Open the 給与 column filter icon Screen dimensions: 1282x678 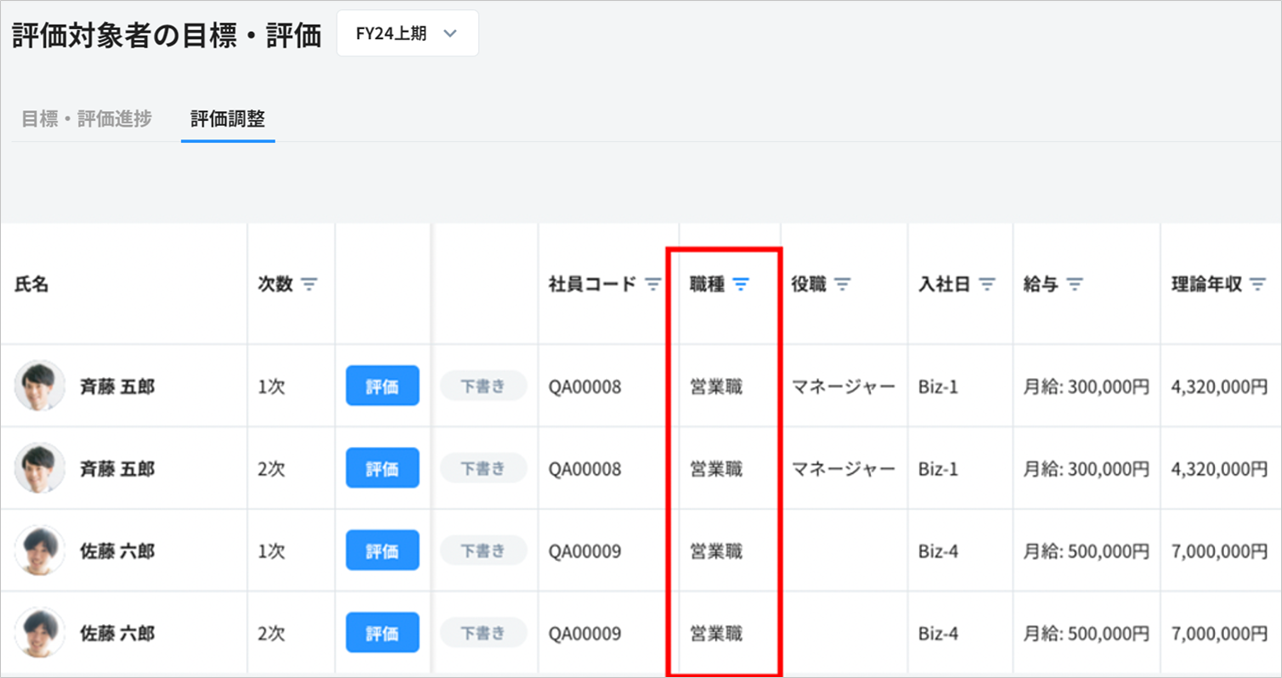pos(1075,285)
